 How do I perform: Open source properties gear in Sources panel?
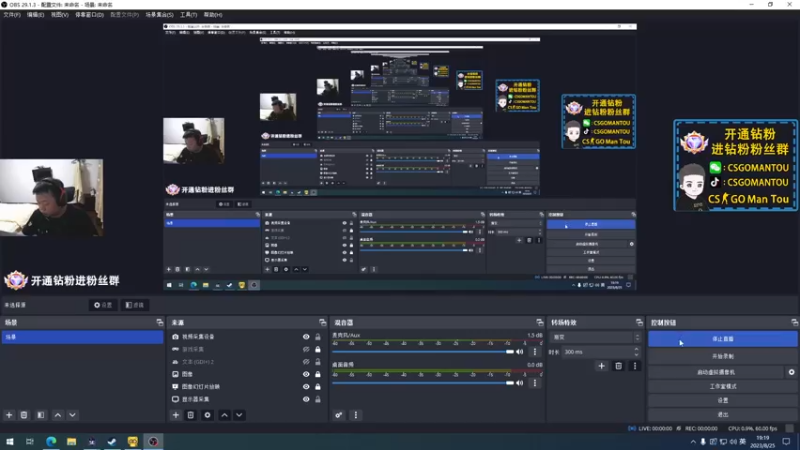pos(207,415)
